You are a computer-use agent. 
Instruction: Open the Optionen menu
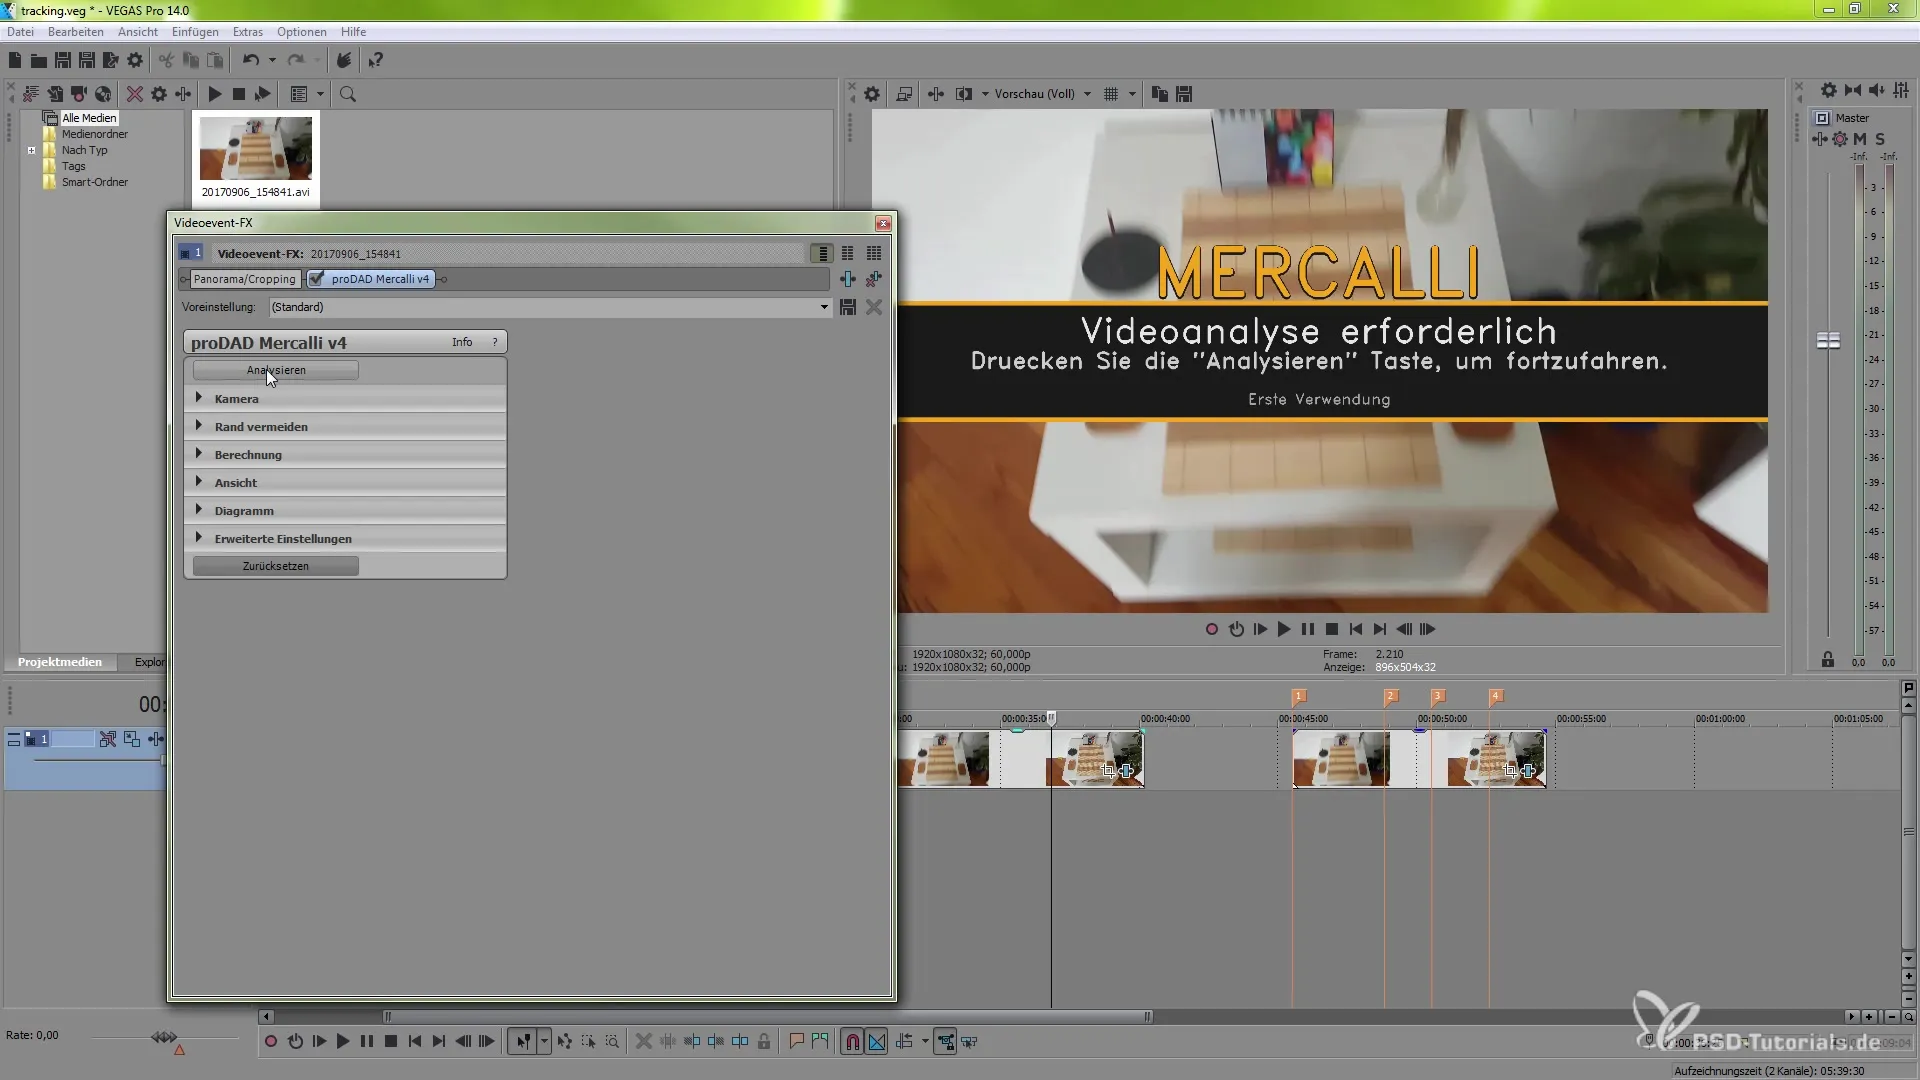click(x=302, y=32)
